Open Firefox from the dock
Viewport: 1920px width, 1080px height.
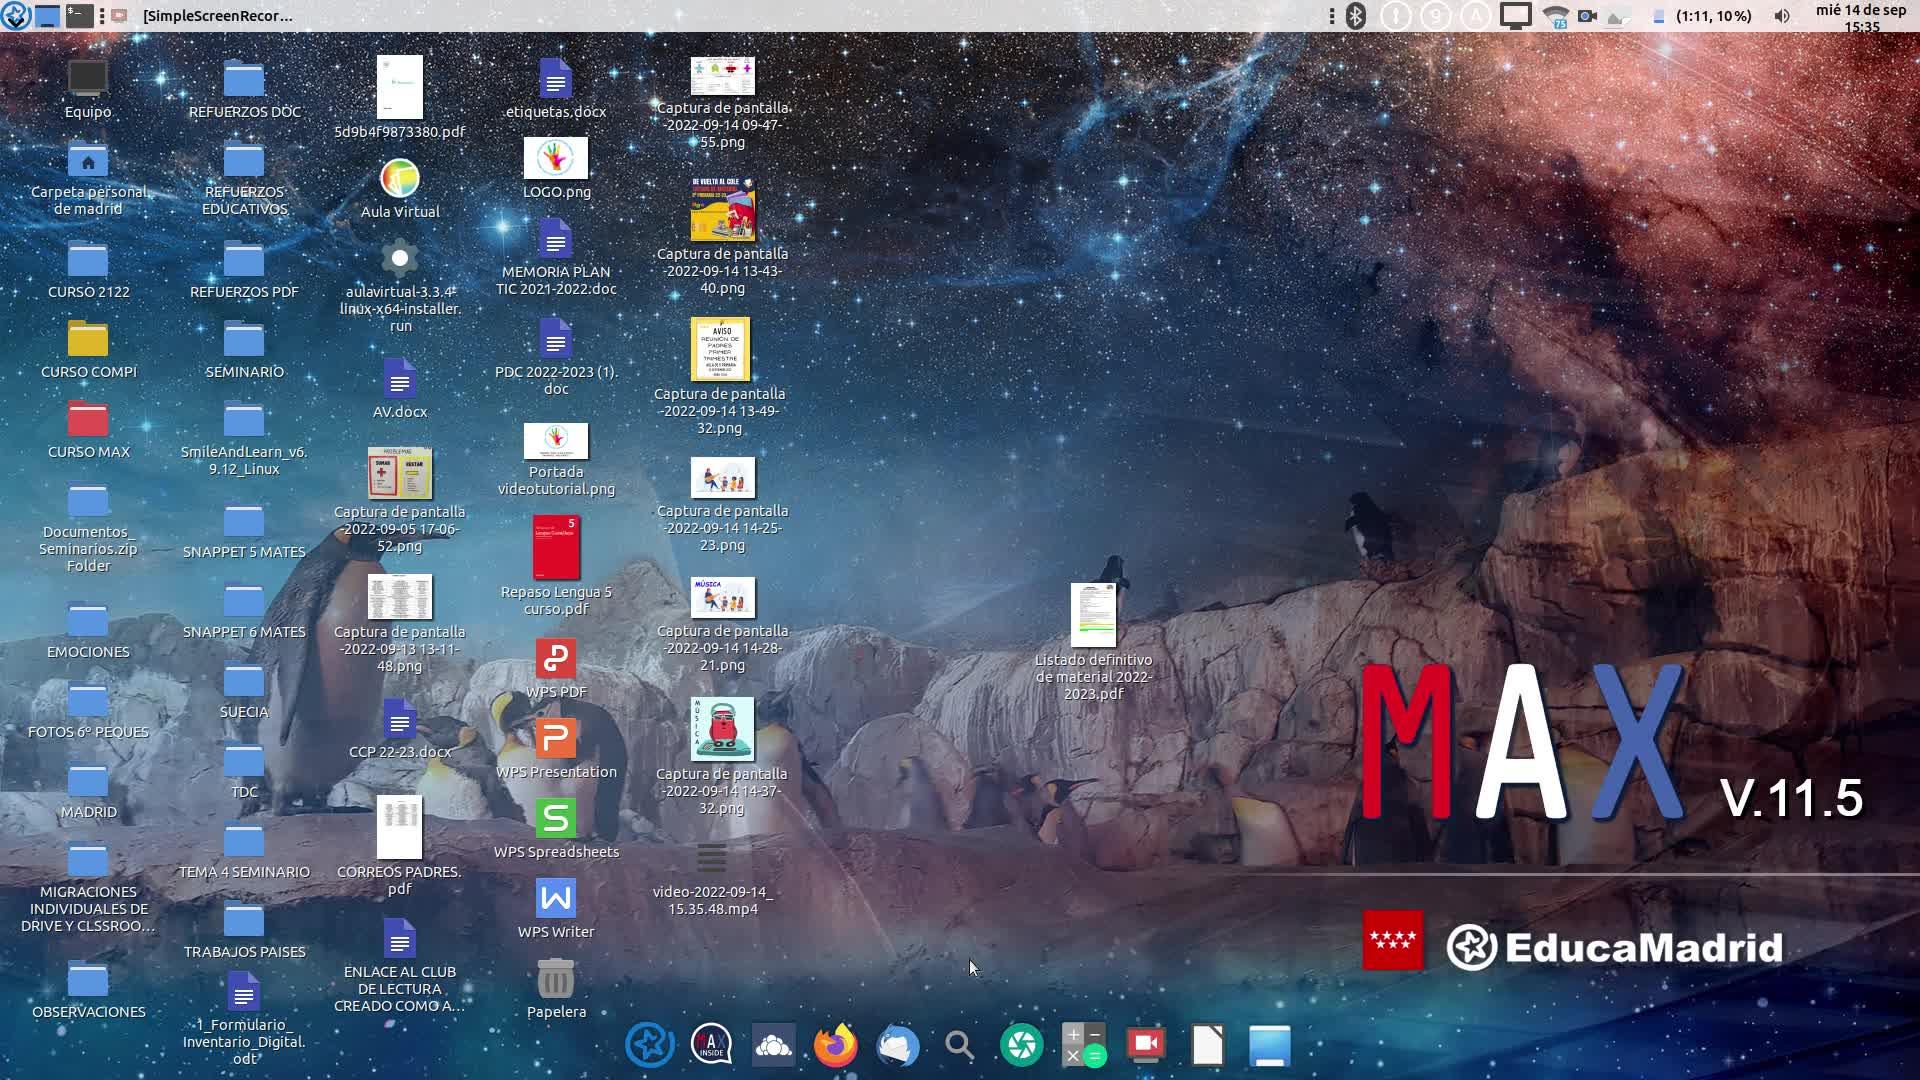(x=835, y=1046)
